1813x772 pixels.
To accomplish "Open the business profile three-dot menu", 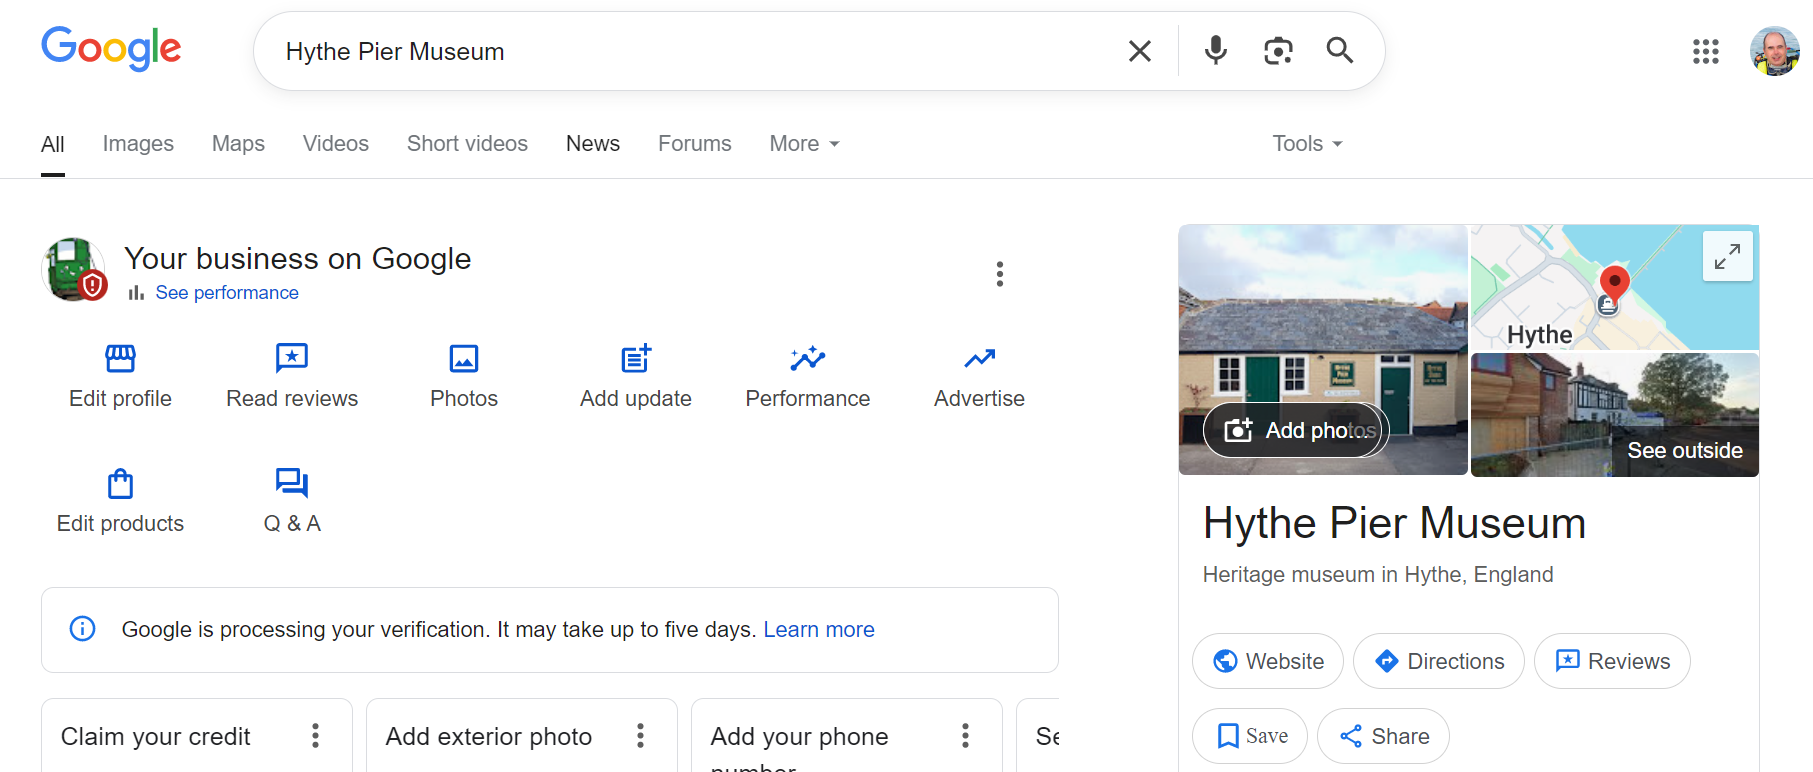I will point(1000,274).
